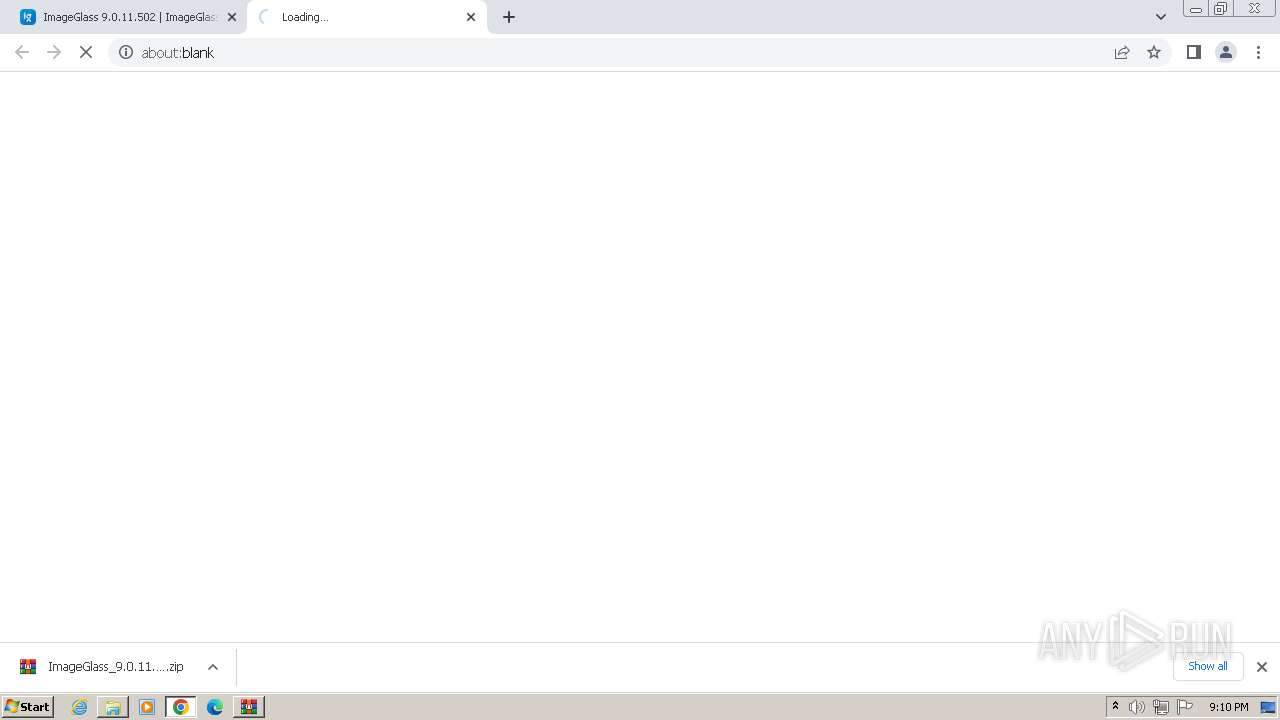Screen dimensions: 1280x720
Task: Click the browser back arrow
Action: tap(22, 52)
